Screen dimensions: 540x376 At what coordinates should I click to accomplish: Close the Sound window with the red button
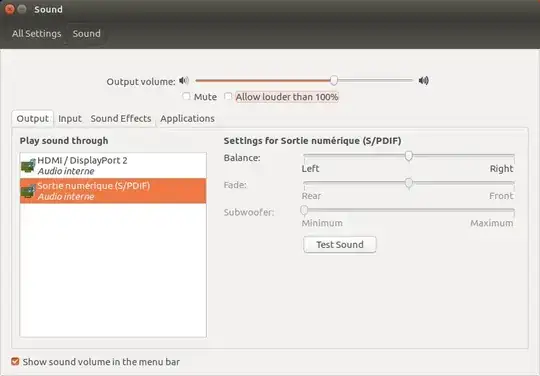(10, 9)
